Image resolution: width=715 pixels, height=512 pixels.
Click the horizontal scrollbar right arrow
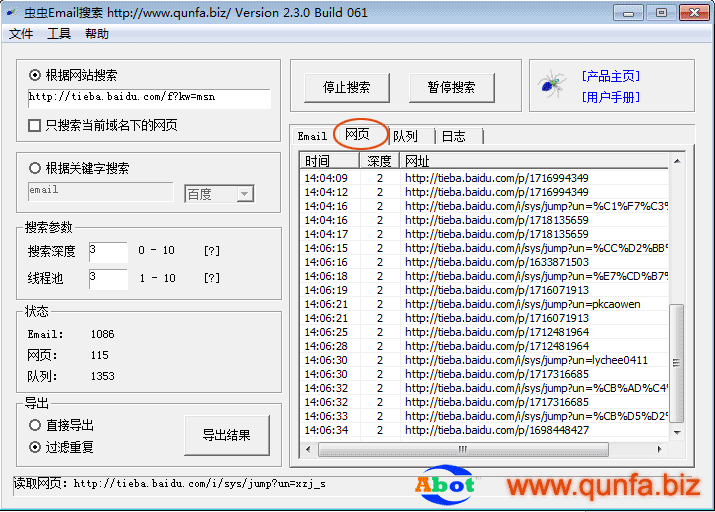point(660,449)
